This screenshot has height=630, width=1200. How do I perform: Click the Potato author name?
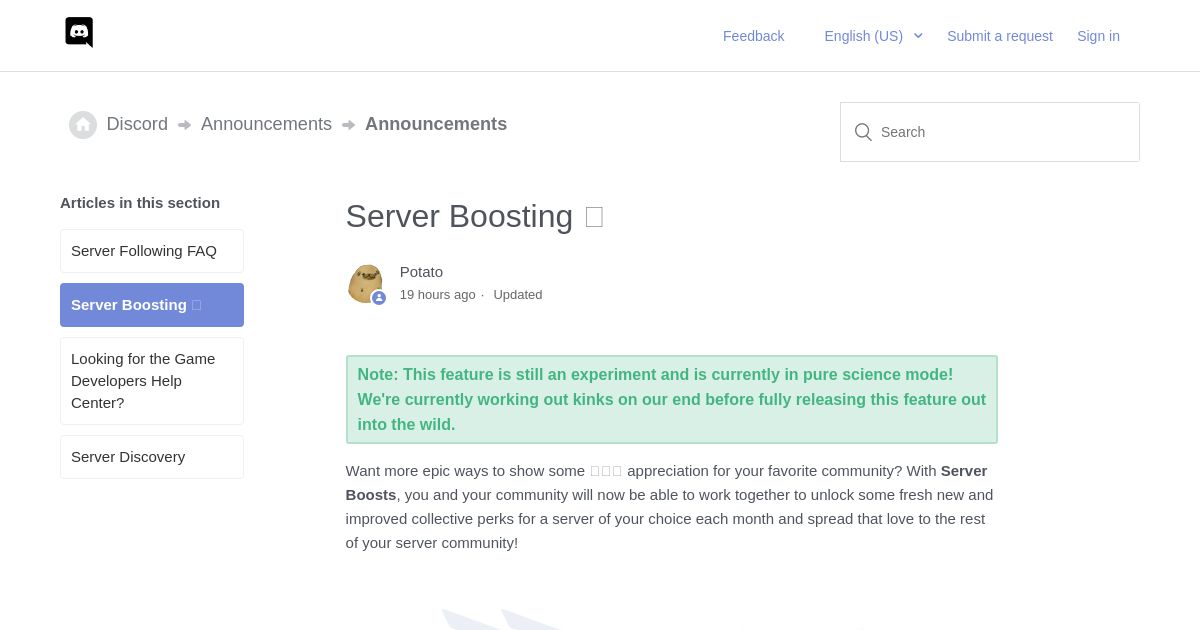pos(421,272)
